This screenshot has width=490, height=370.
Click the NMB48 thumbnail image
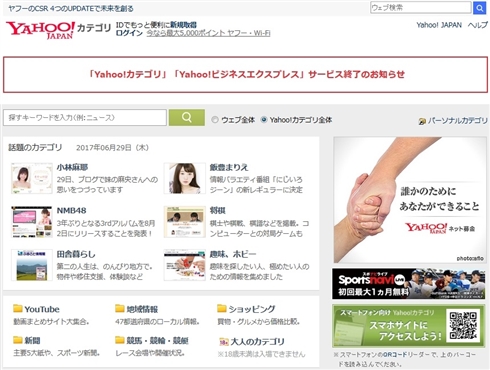tap(32, 222)
